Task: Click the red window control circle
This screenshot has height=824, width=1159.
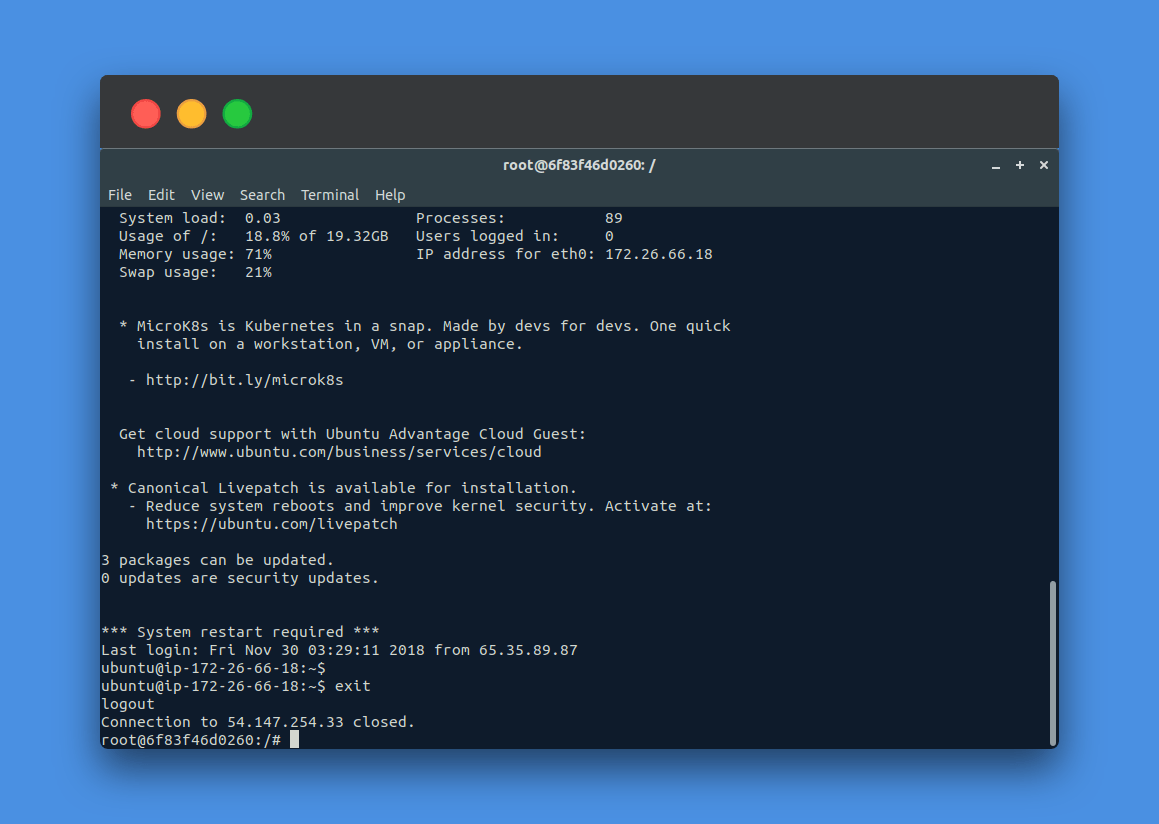Action: point(145,113)
